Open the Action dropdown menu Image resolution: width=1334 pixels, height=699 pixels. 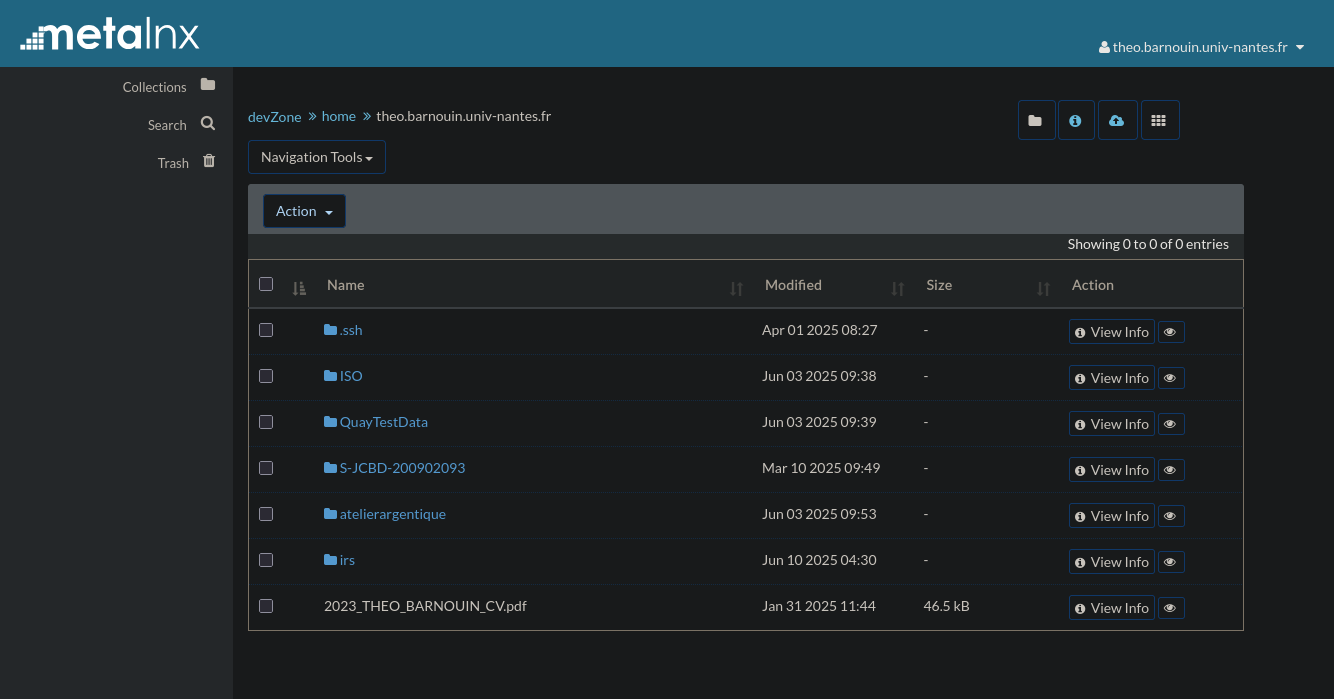pos(304,211)
